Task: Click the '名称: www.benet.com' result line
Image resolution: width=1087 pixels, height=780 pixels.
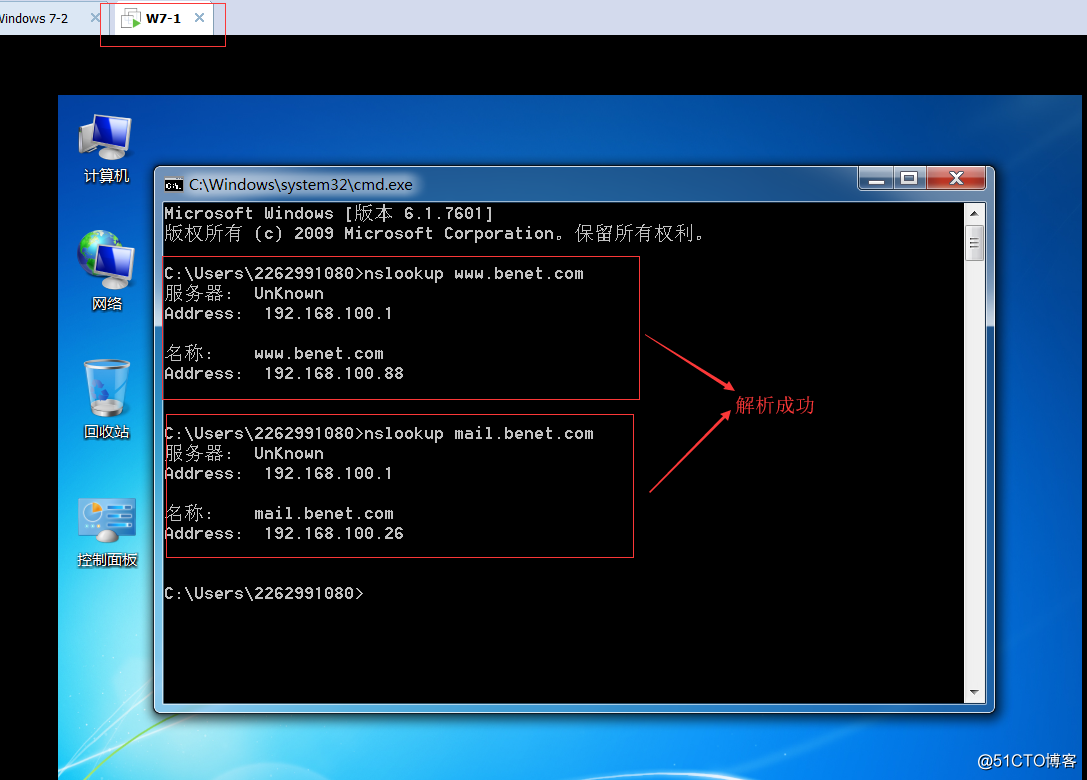Action: [x=274, y=354]
